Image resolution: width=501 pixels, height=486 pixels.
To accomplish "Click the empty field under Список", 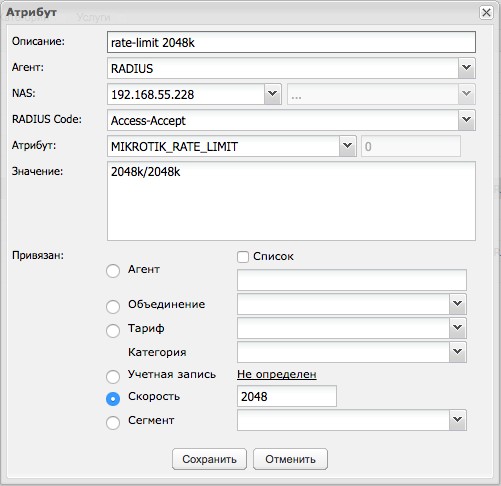I will tap(352, 280).
